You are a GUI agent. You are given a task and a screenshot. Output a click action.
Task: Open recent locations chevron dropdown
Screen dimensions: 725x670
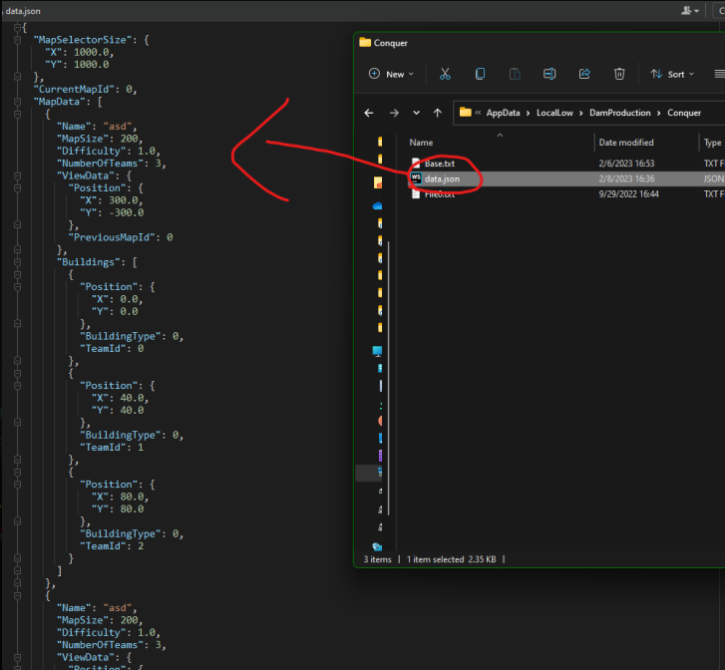click(x=416, y=113)
